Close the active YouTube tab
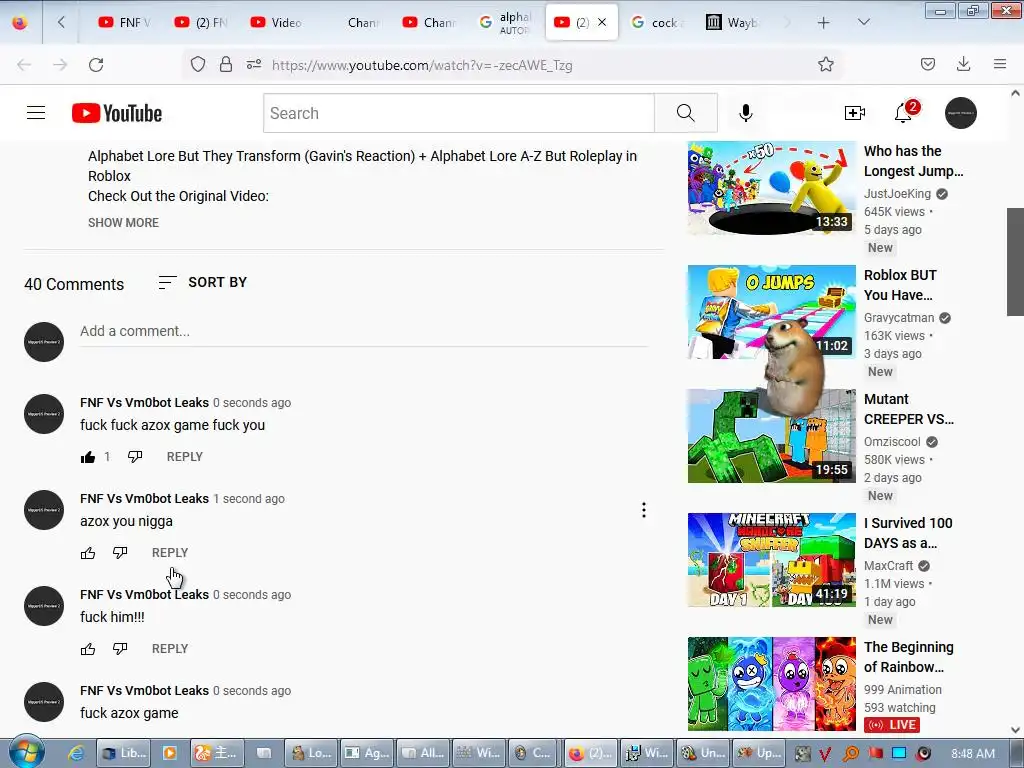Screen dimensions: 1024x768 pyautogui.click(x=602, y=22)
